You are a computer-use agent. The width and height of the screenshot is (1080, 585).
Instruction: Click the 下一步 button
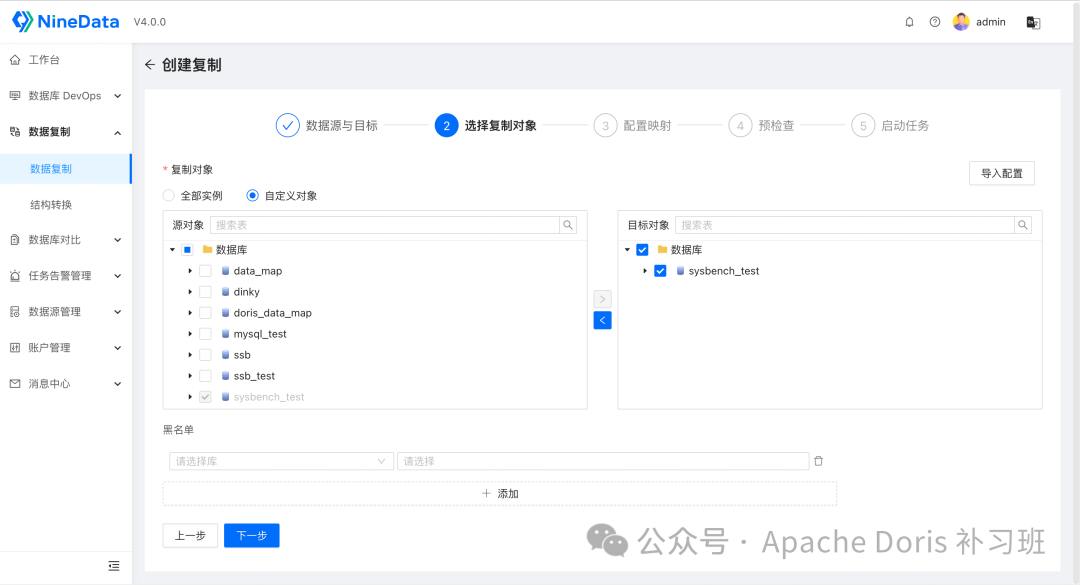tap(251, 535)
